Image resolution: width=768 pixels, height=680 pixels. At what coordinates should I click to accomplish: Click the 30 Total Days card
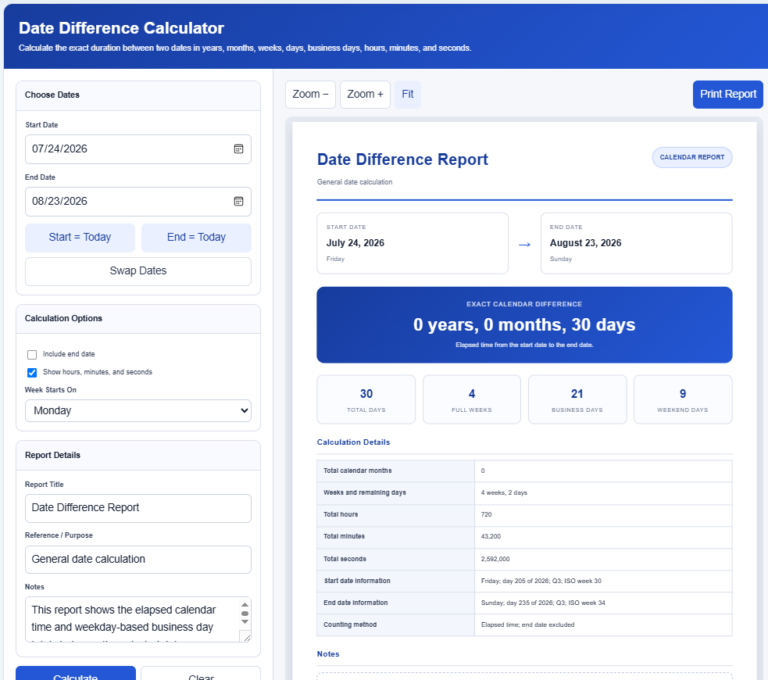pyautogui.click(x=366, y=400)
